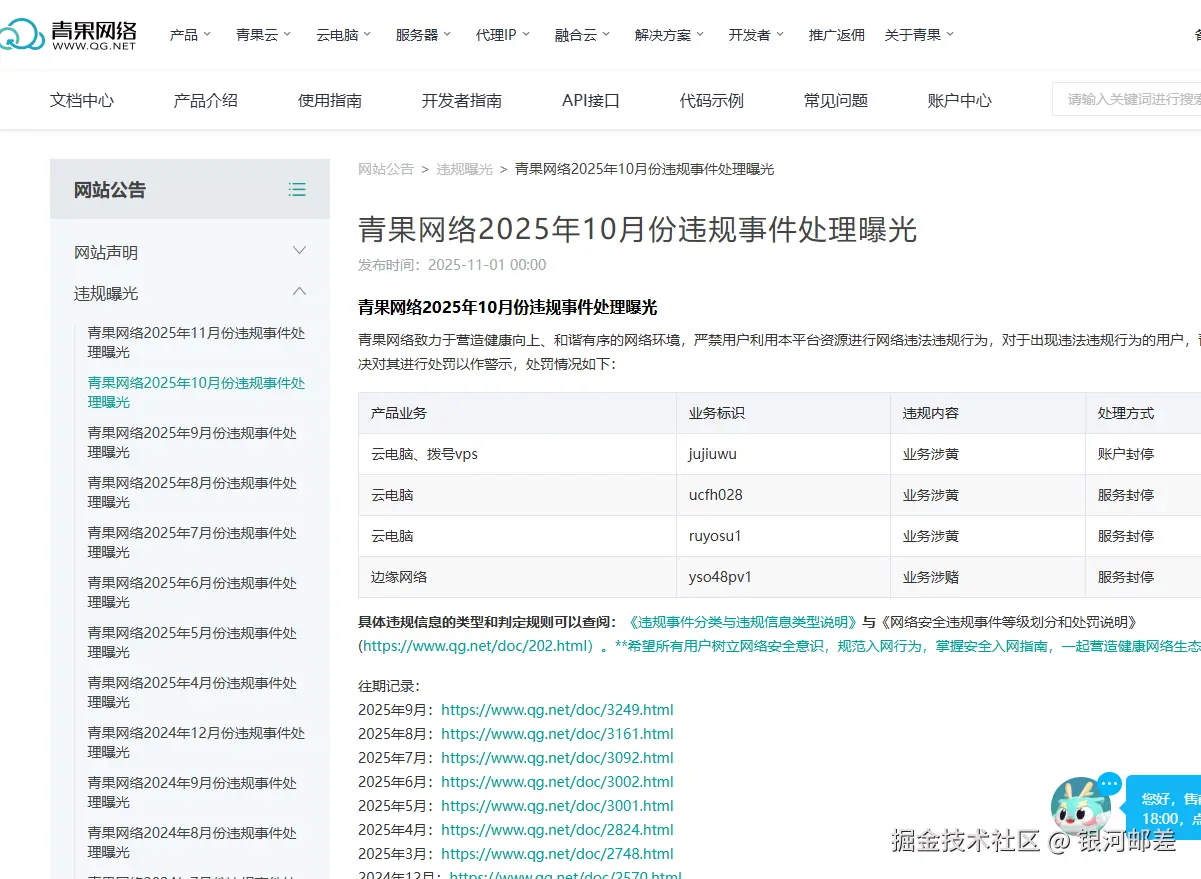Viewport: 1201px width, 879px height.
Task: Open 2025年11月份违规事件 sidebar item
Action: (196, 342)
